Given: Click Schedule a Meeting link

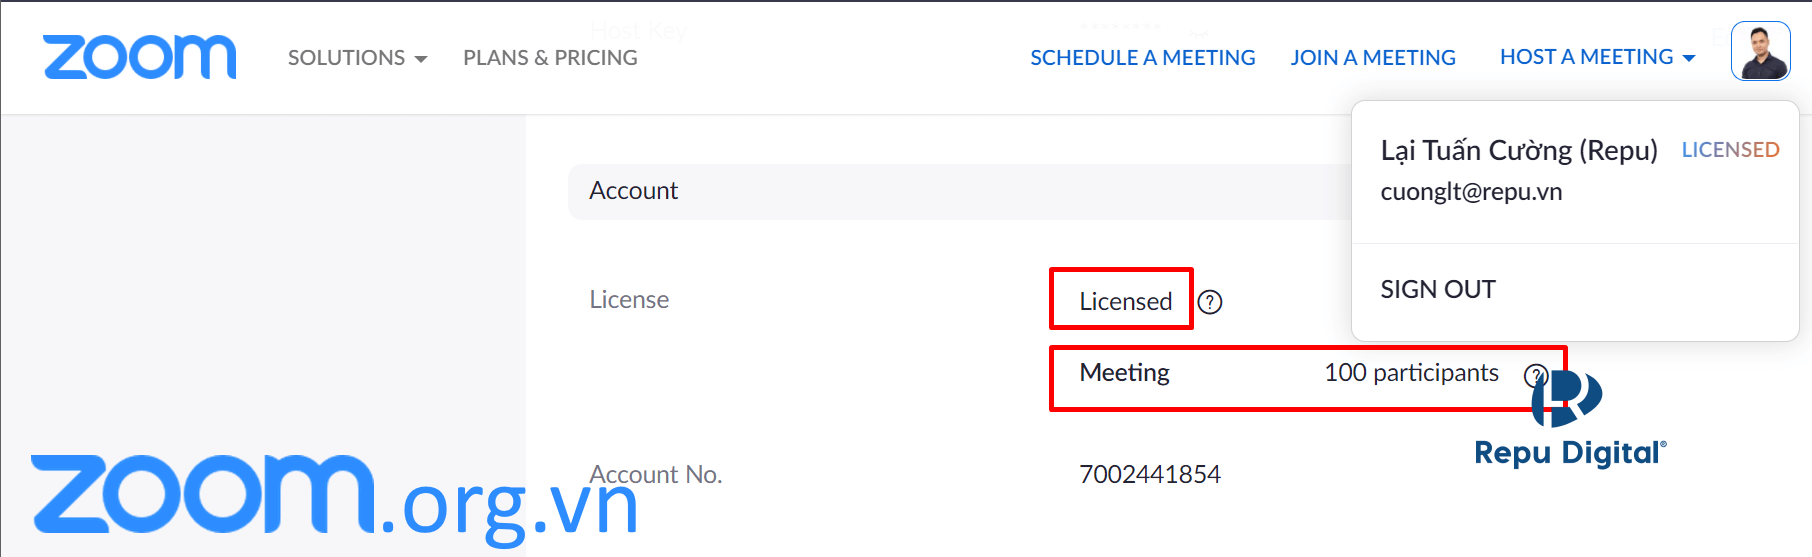Looking at the screenshot, I should (x=1143, y=58).
